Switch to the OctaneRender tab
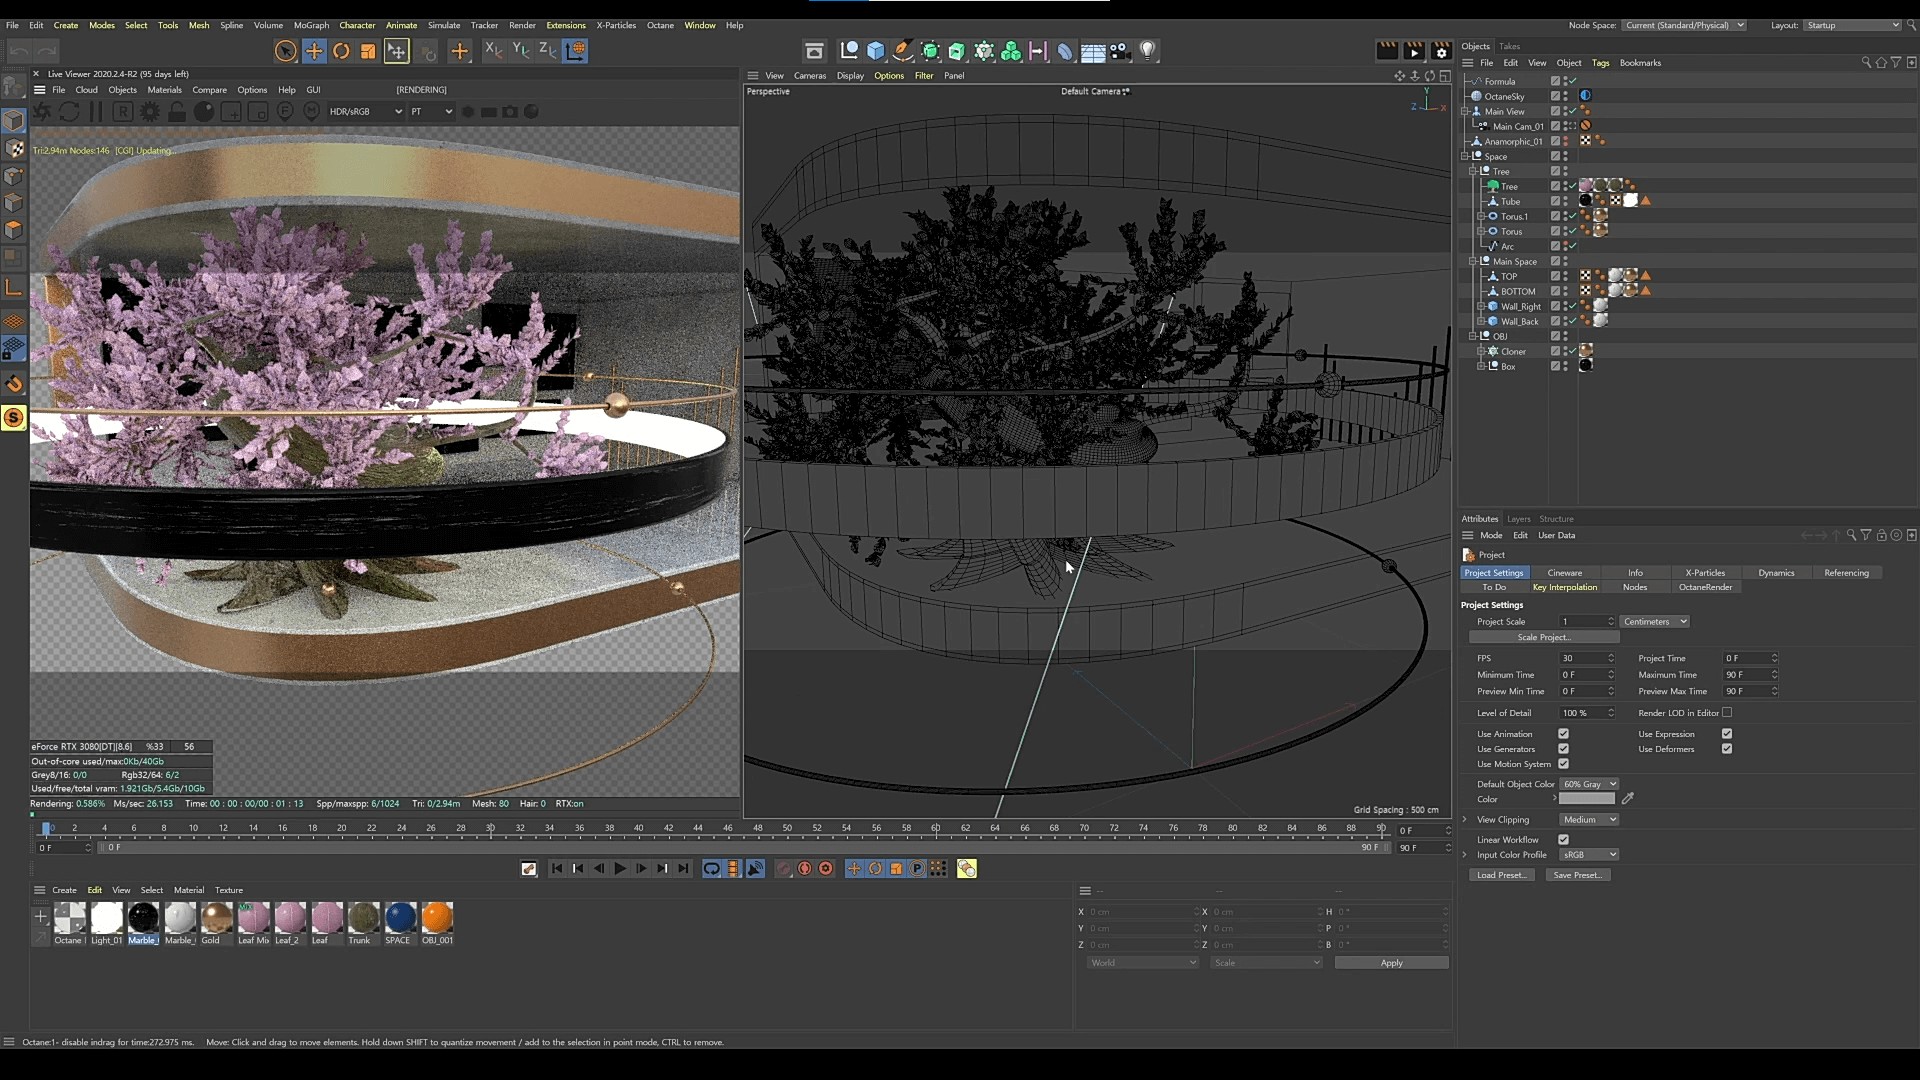This screenshot has width=1920, height=1080. click(1705, 587)
